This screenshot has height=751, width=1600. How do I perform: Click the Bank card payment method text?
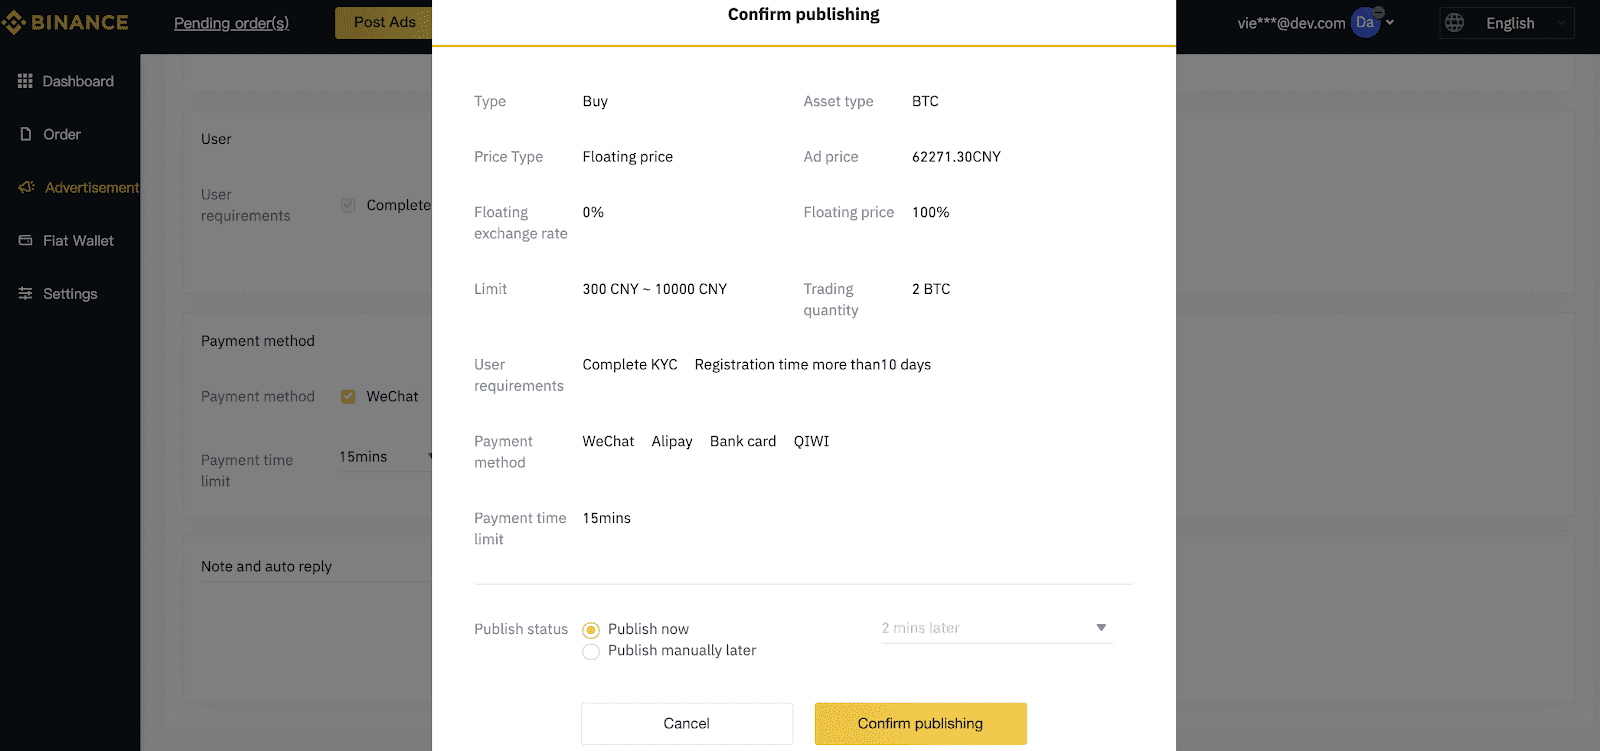[x=743, y=442]
